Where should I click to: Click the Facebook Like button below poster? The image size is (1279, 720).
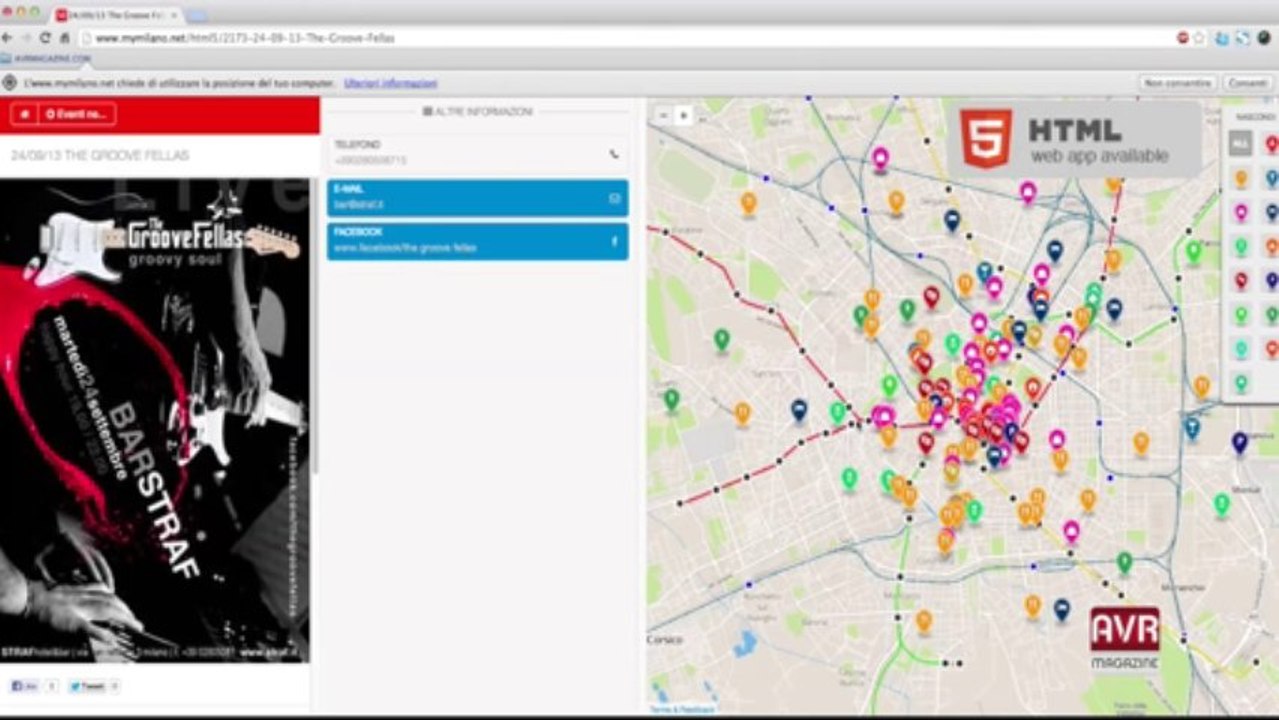tap(25, 686)
